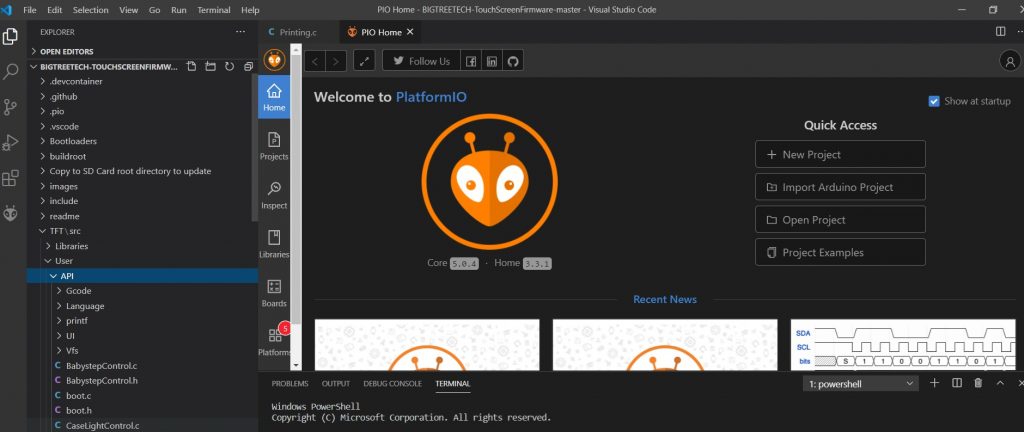Kill terminal with trash icon
The height and width of the screenshot is (432, 1024).
[978, 383]
